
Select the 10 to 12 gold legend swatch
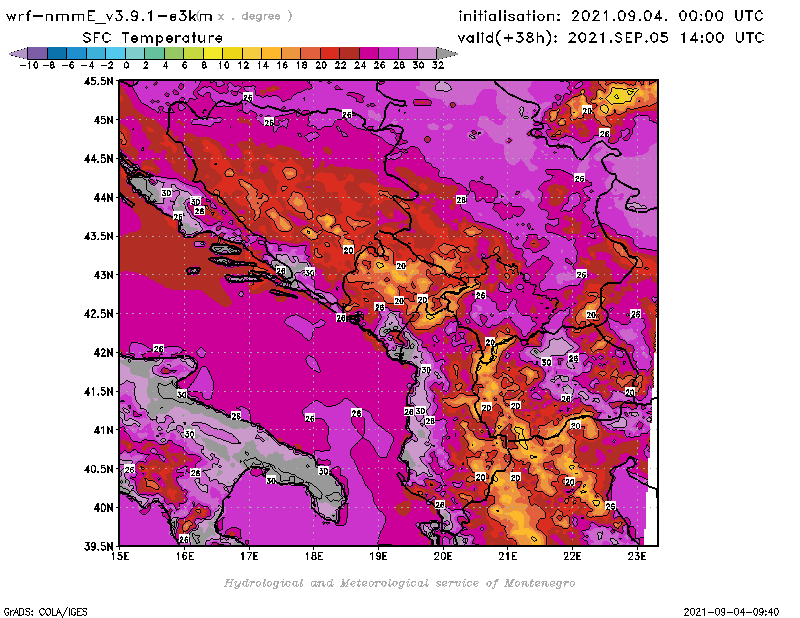[232, 54]
